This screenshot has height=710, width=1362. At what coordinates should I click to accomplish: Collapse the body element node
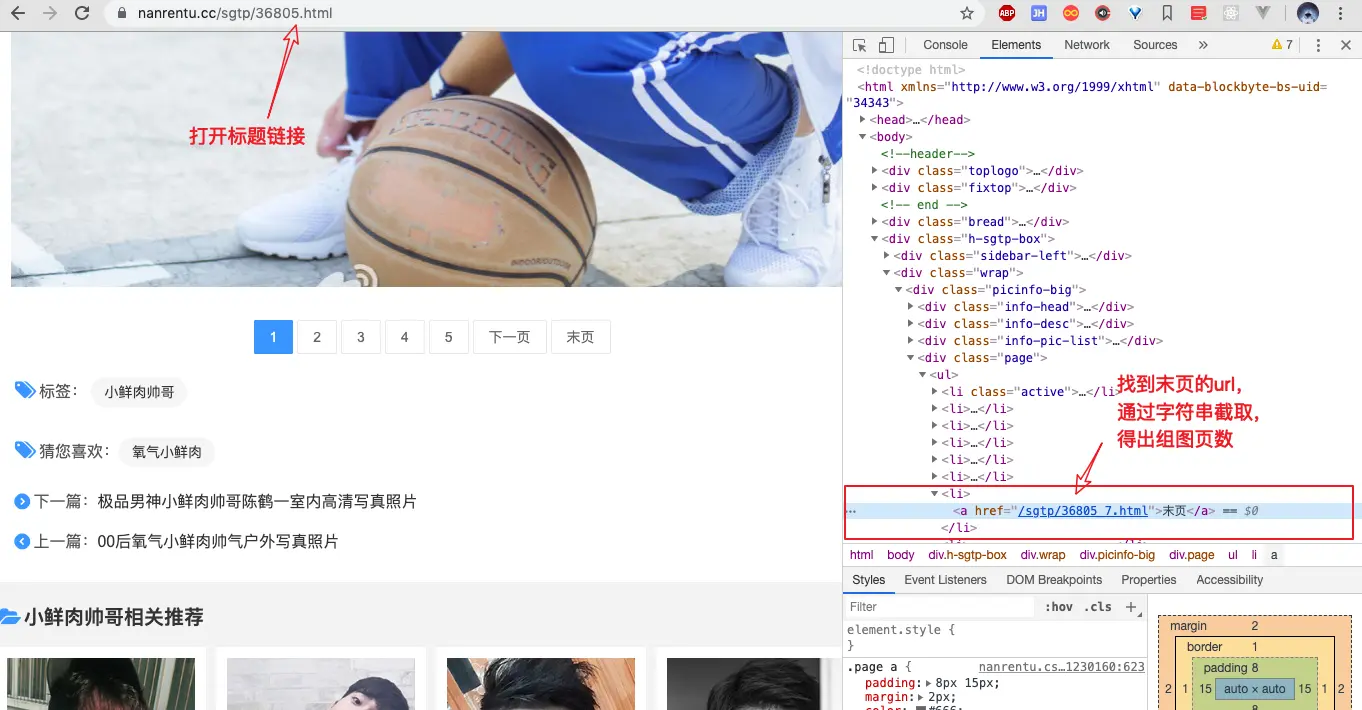pos(862,137)
